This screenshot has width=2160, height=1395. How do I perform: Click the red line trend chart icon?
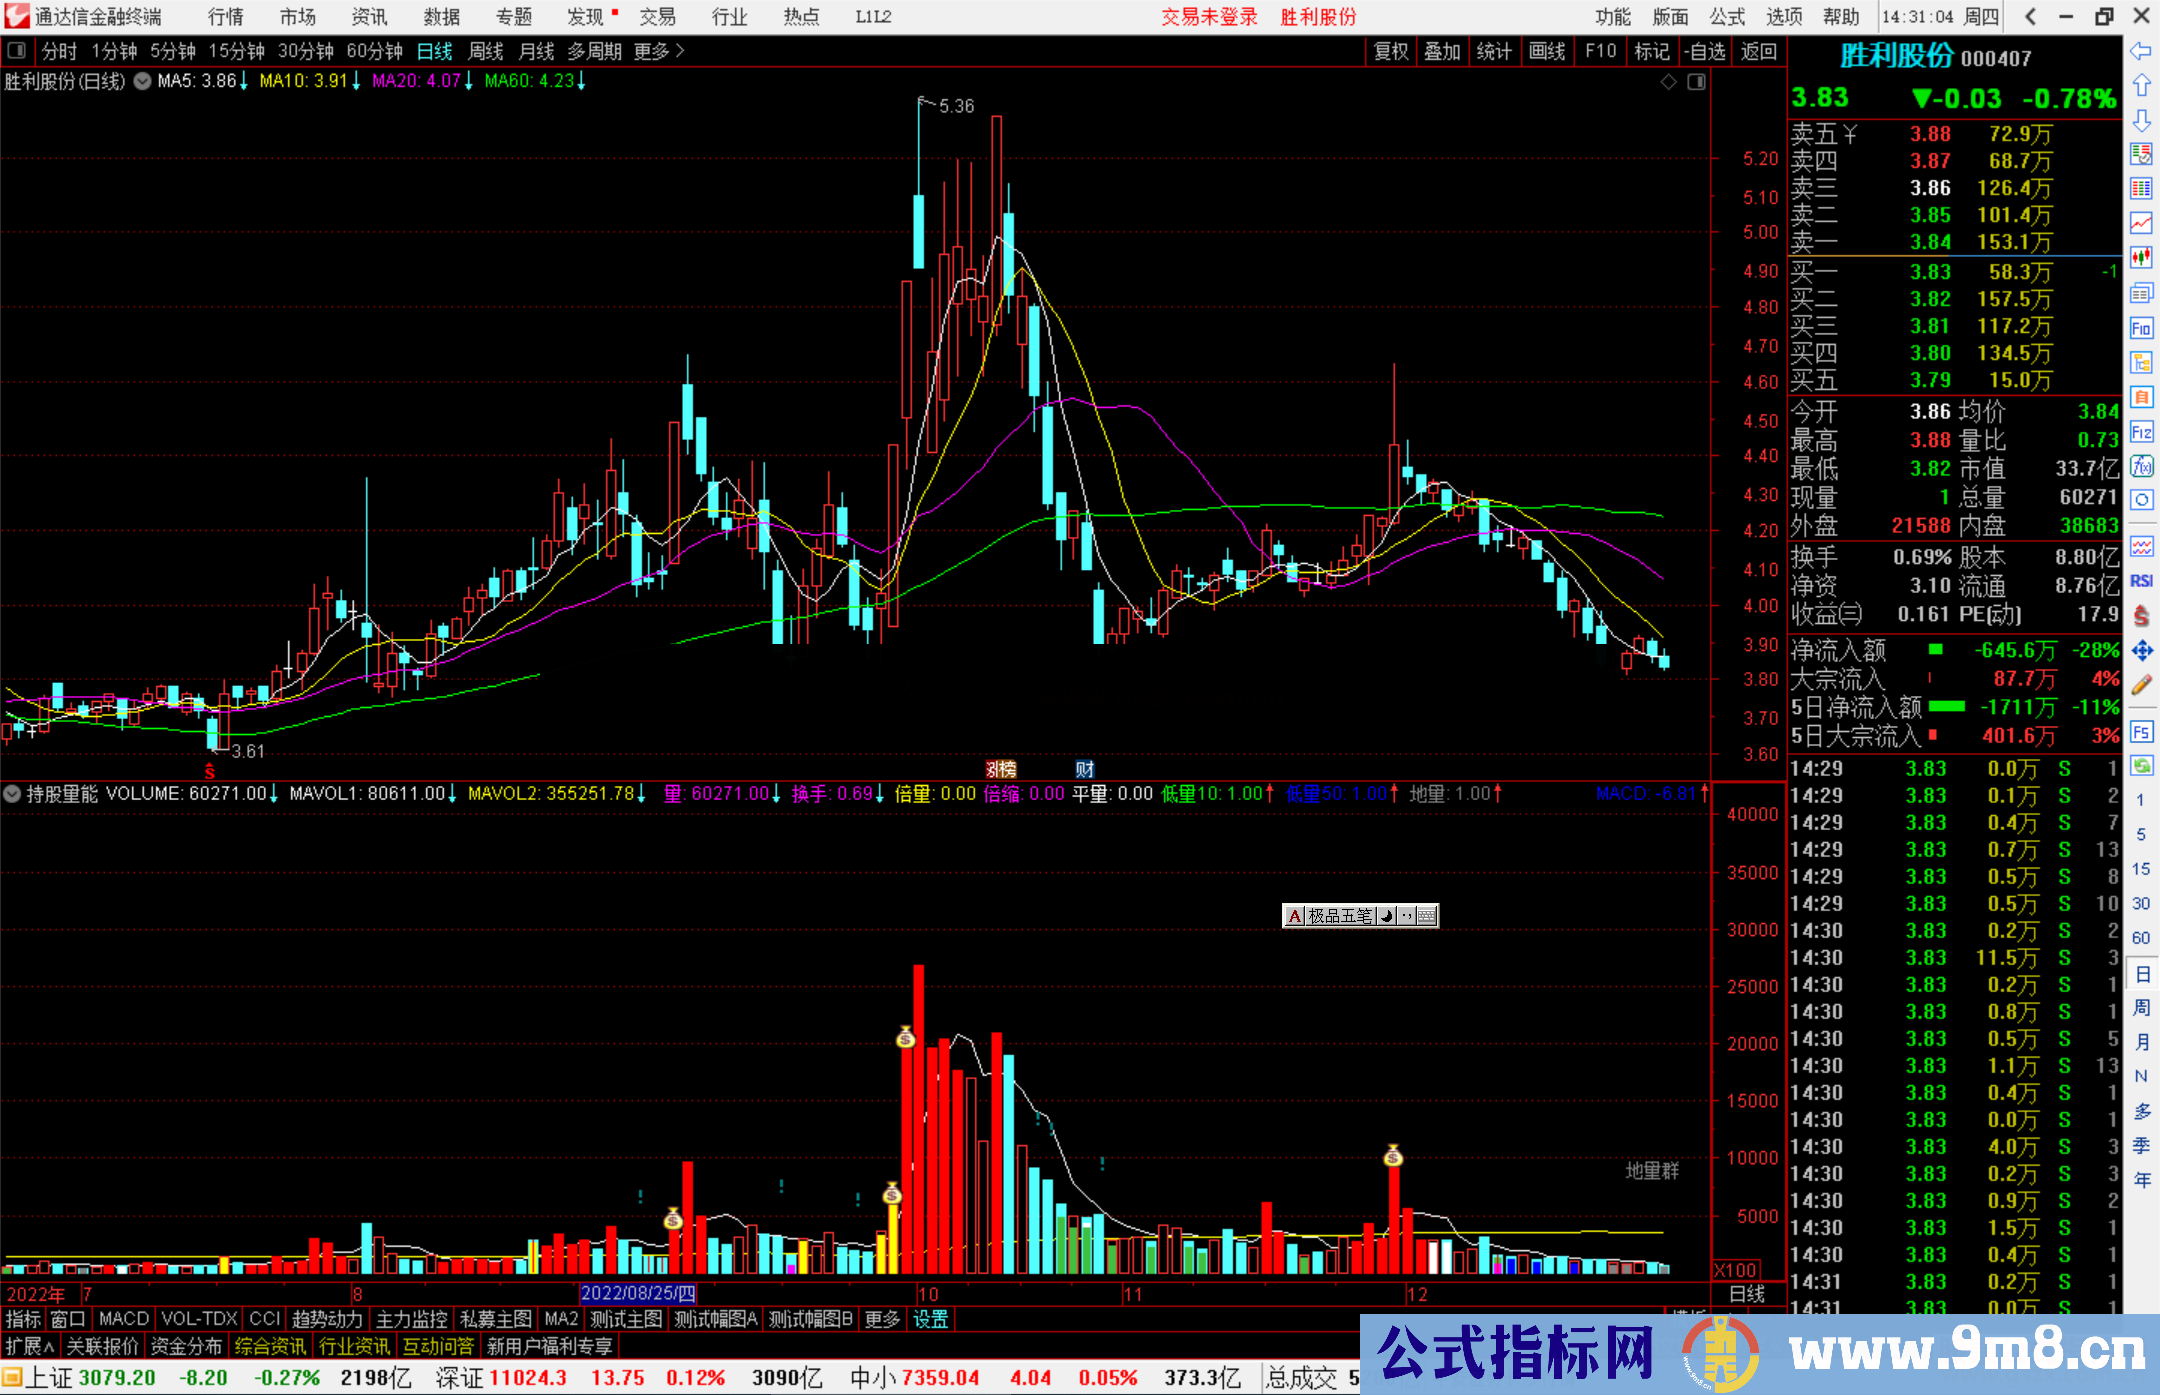click(2141, 223)
